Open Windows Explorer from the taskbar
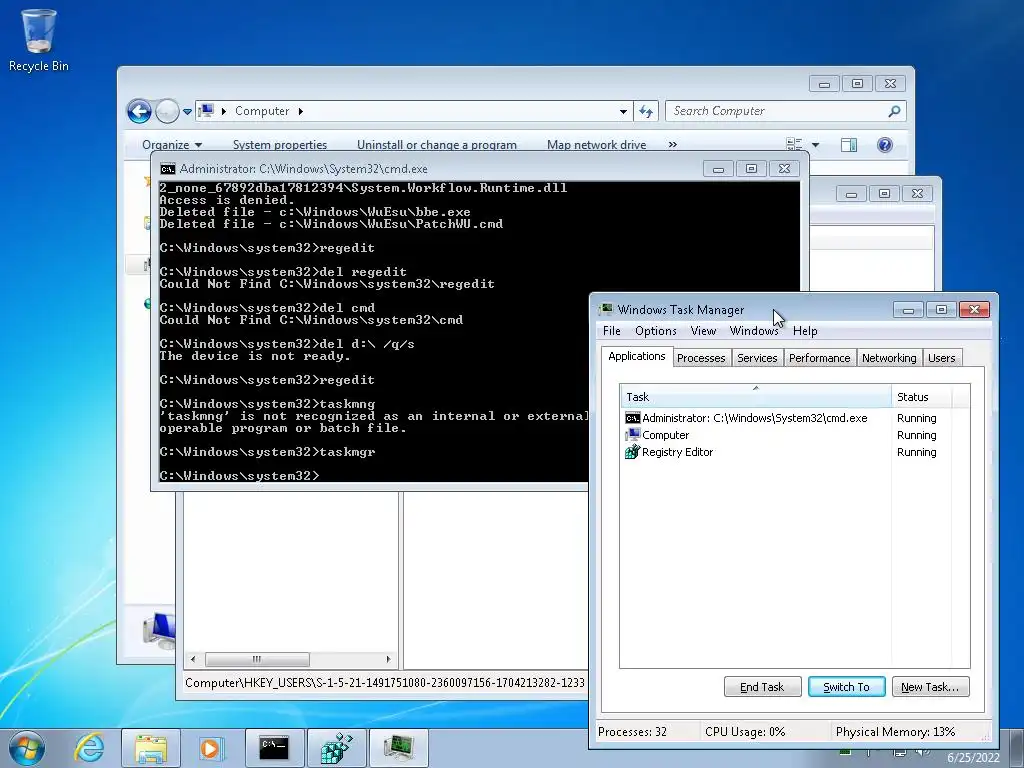The height and width of the screenshot is (768, 1024). click(x=151, y=748)
